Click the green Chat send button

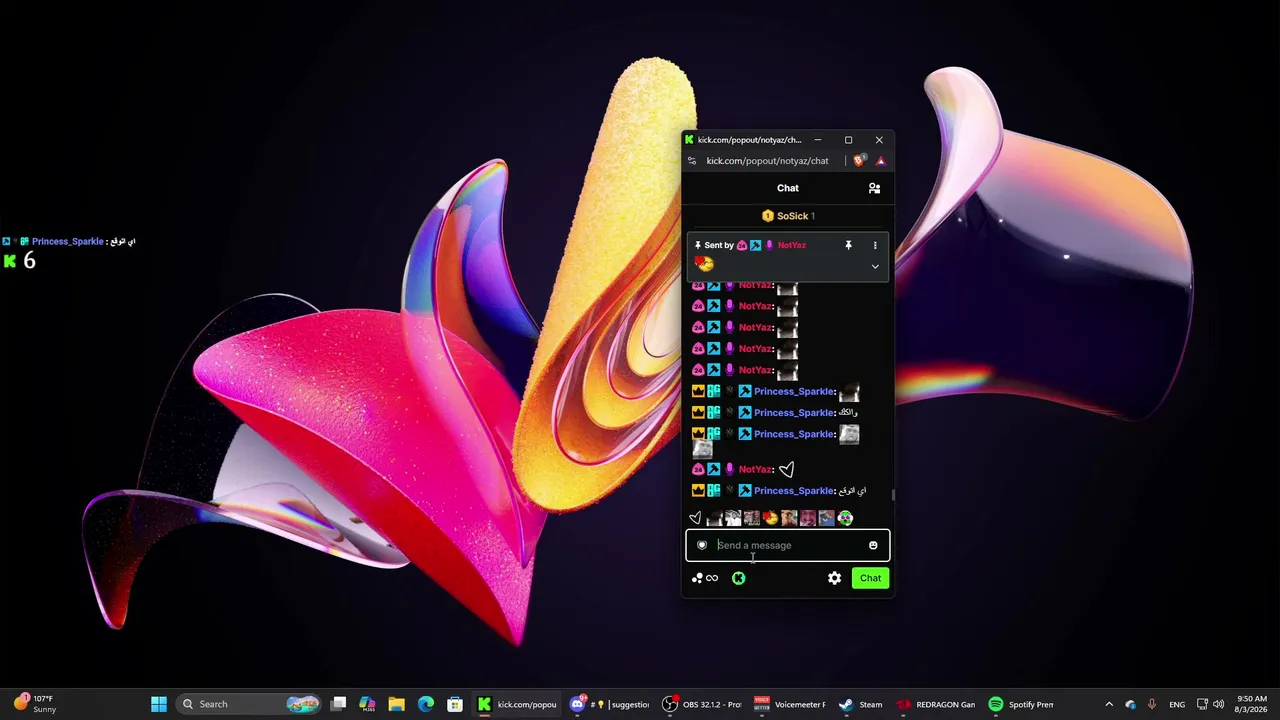click(x=870, y=578)
